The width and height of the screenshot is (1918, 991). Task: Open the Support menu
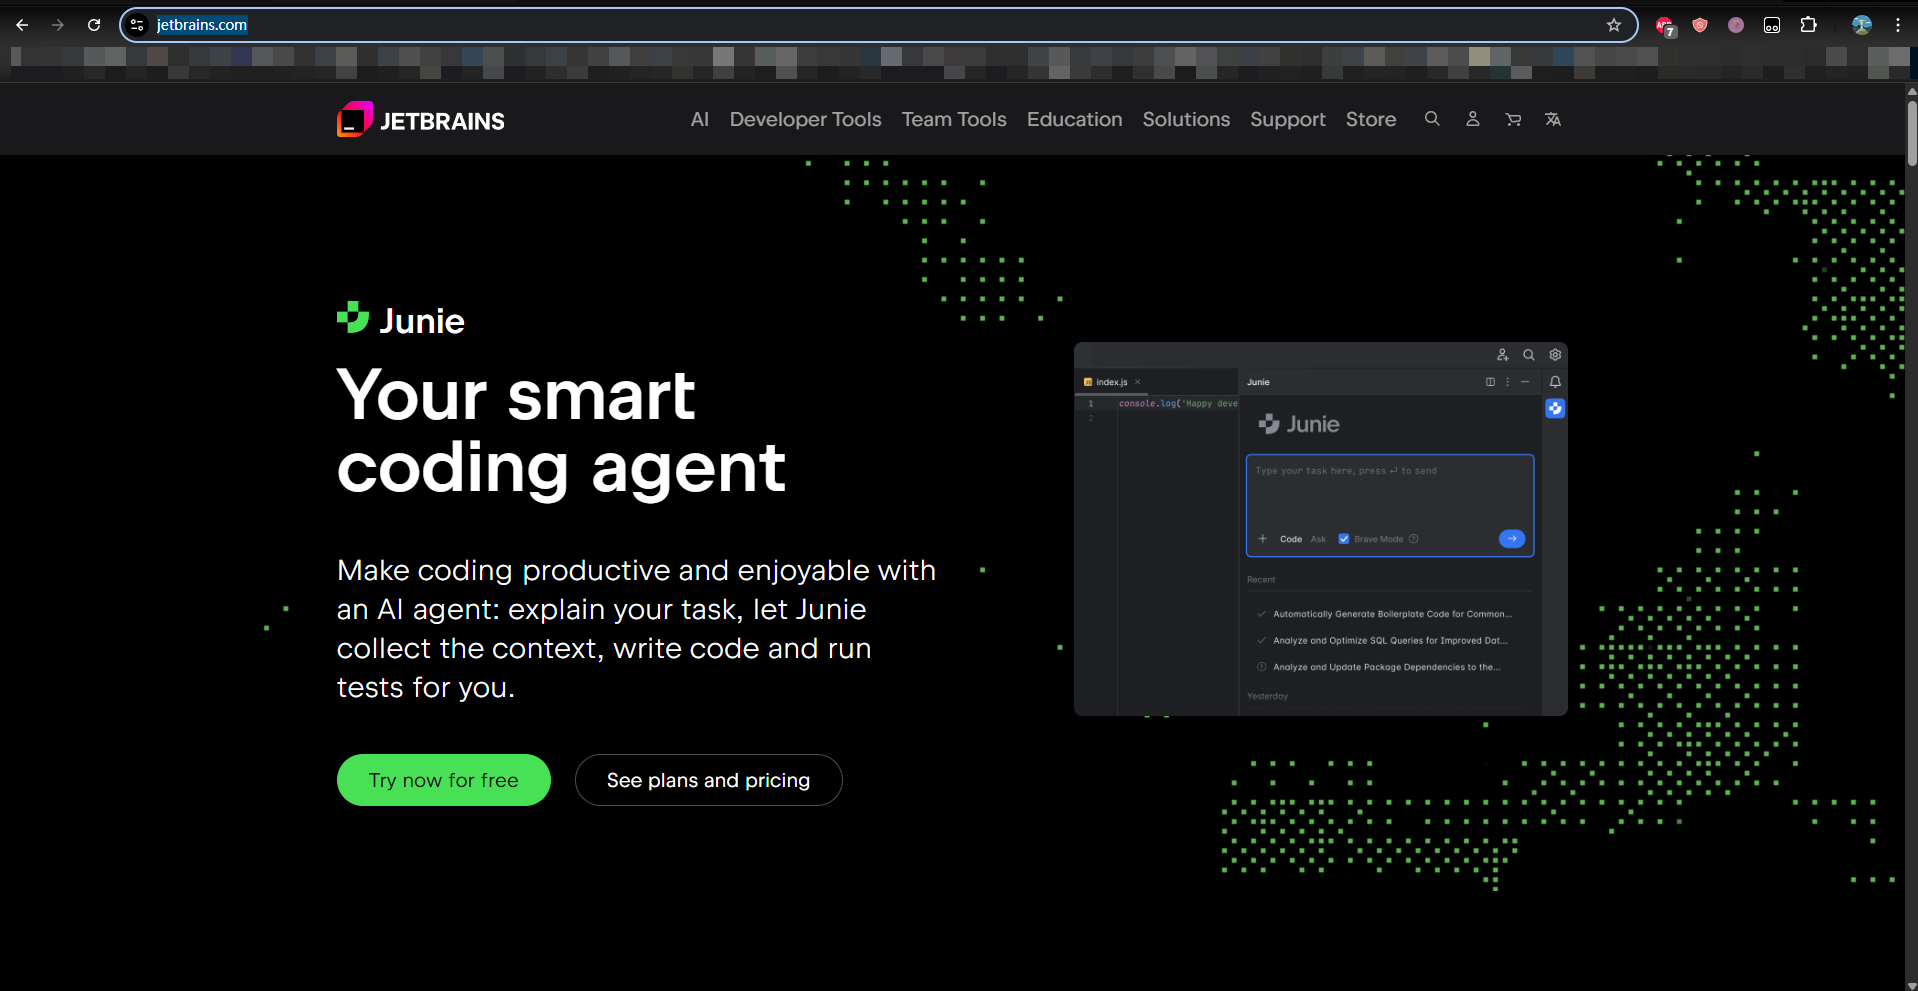[1288, 119]
